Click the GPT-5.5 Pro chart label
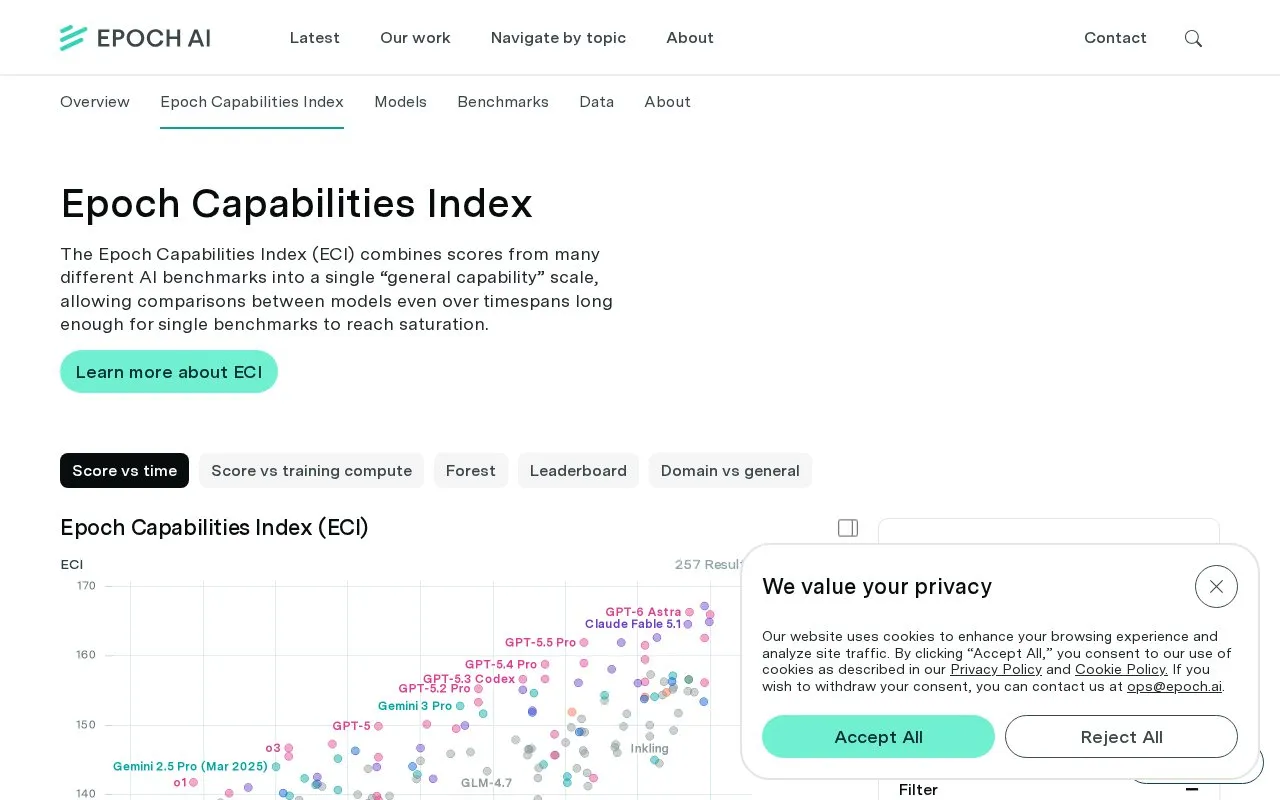The height and width of the screenshot is (800, 1280). tap(540, 643)
